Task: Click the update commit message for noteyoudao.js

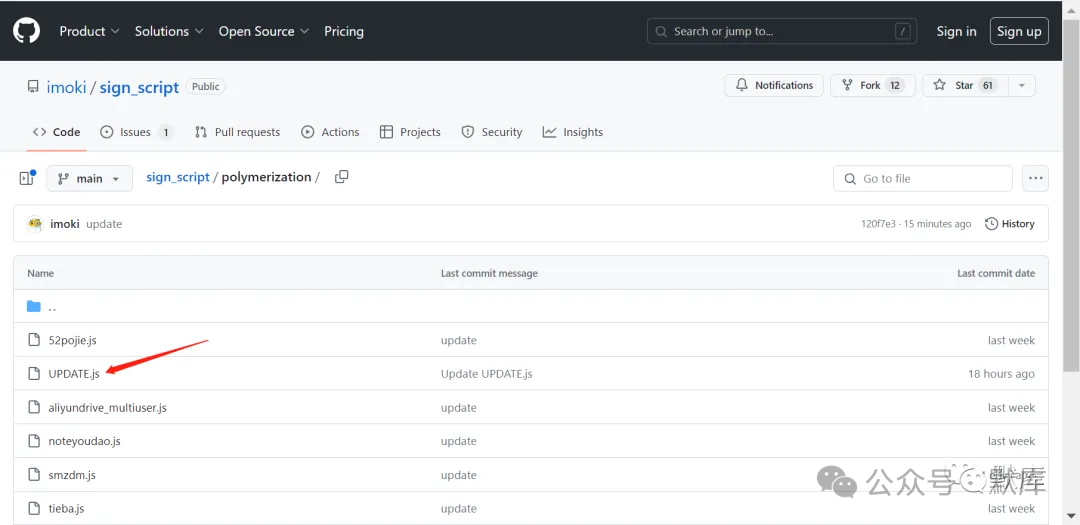Action: coord(459,441)
